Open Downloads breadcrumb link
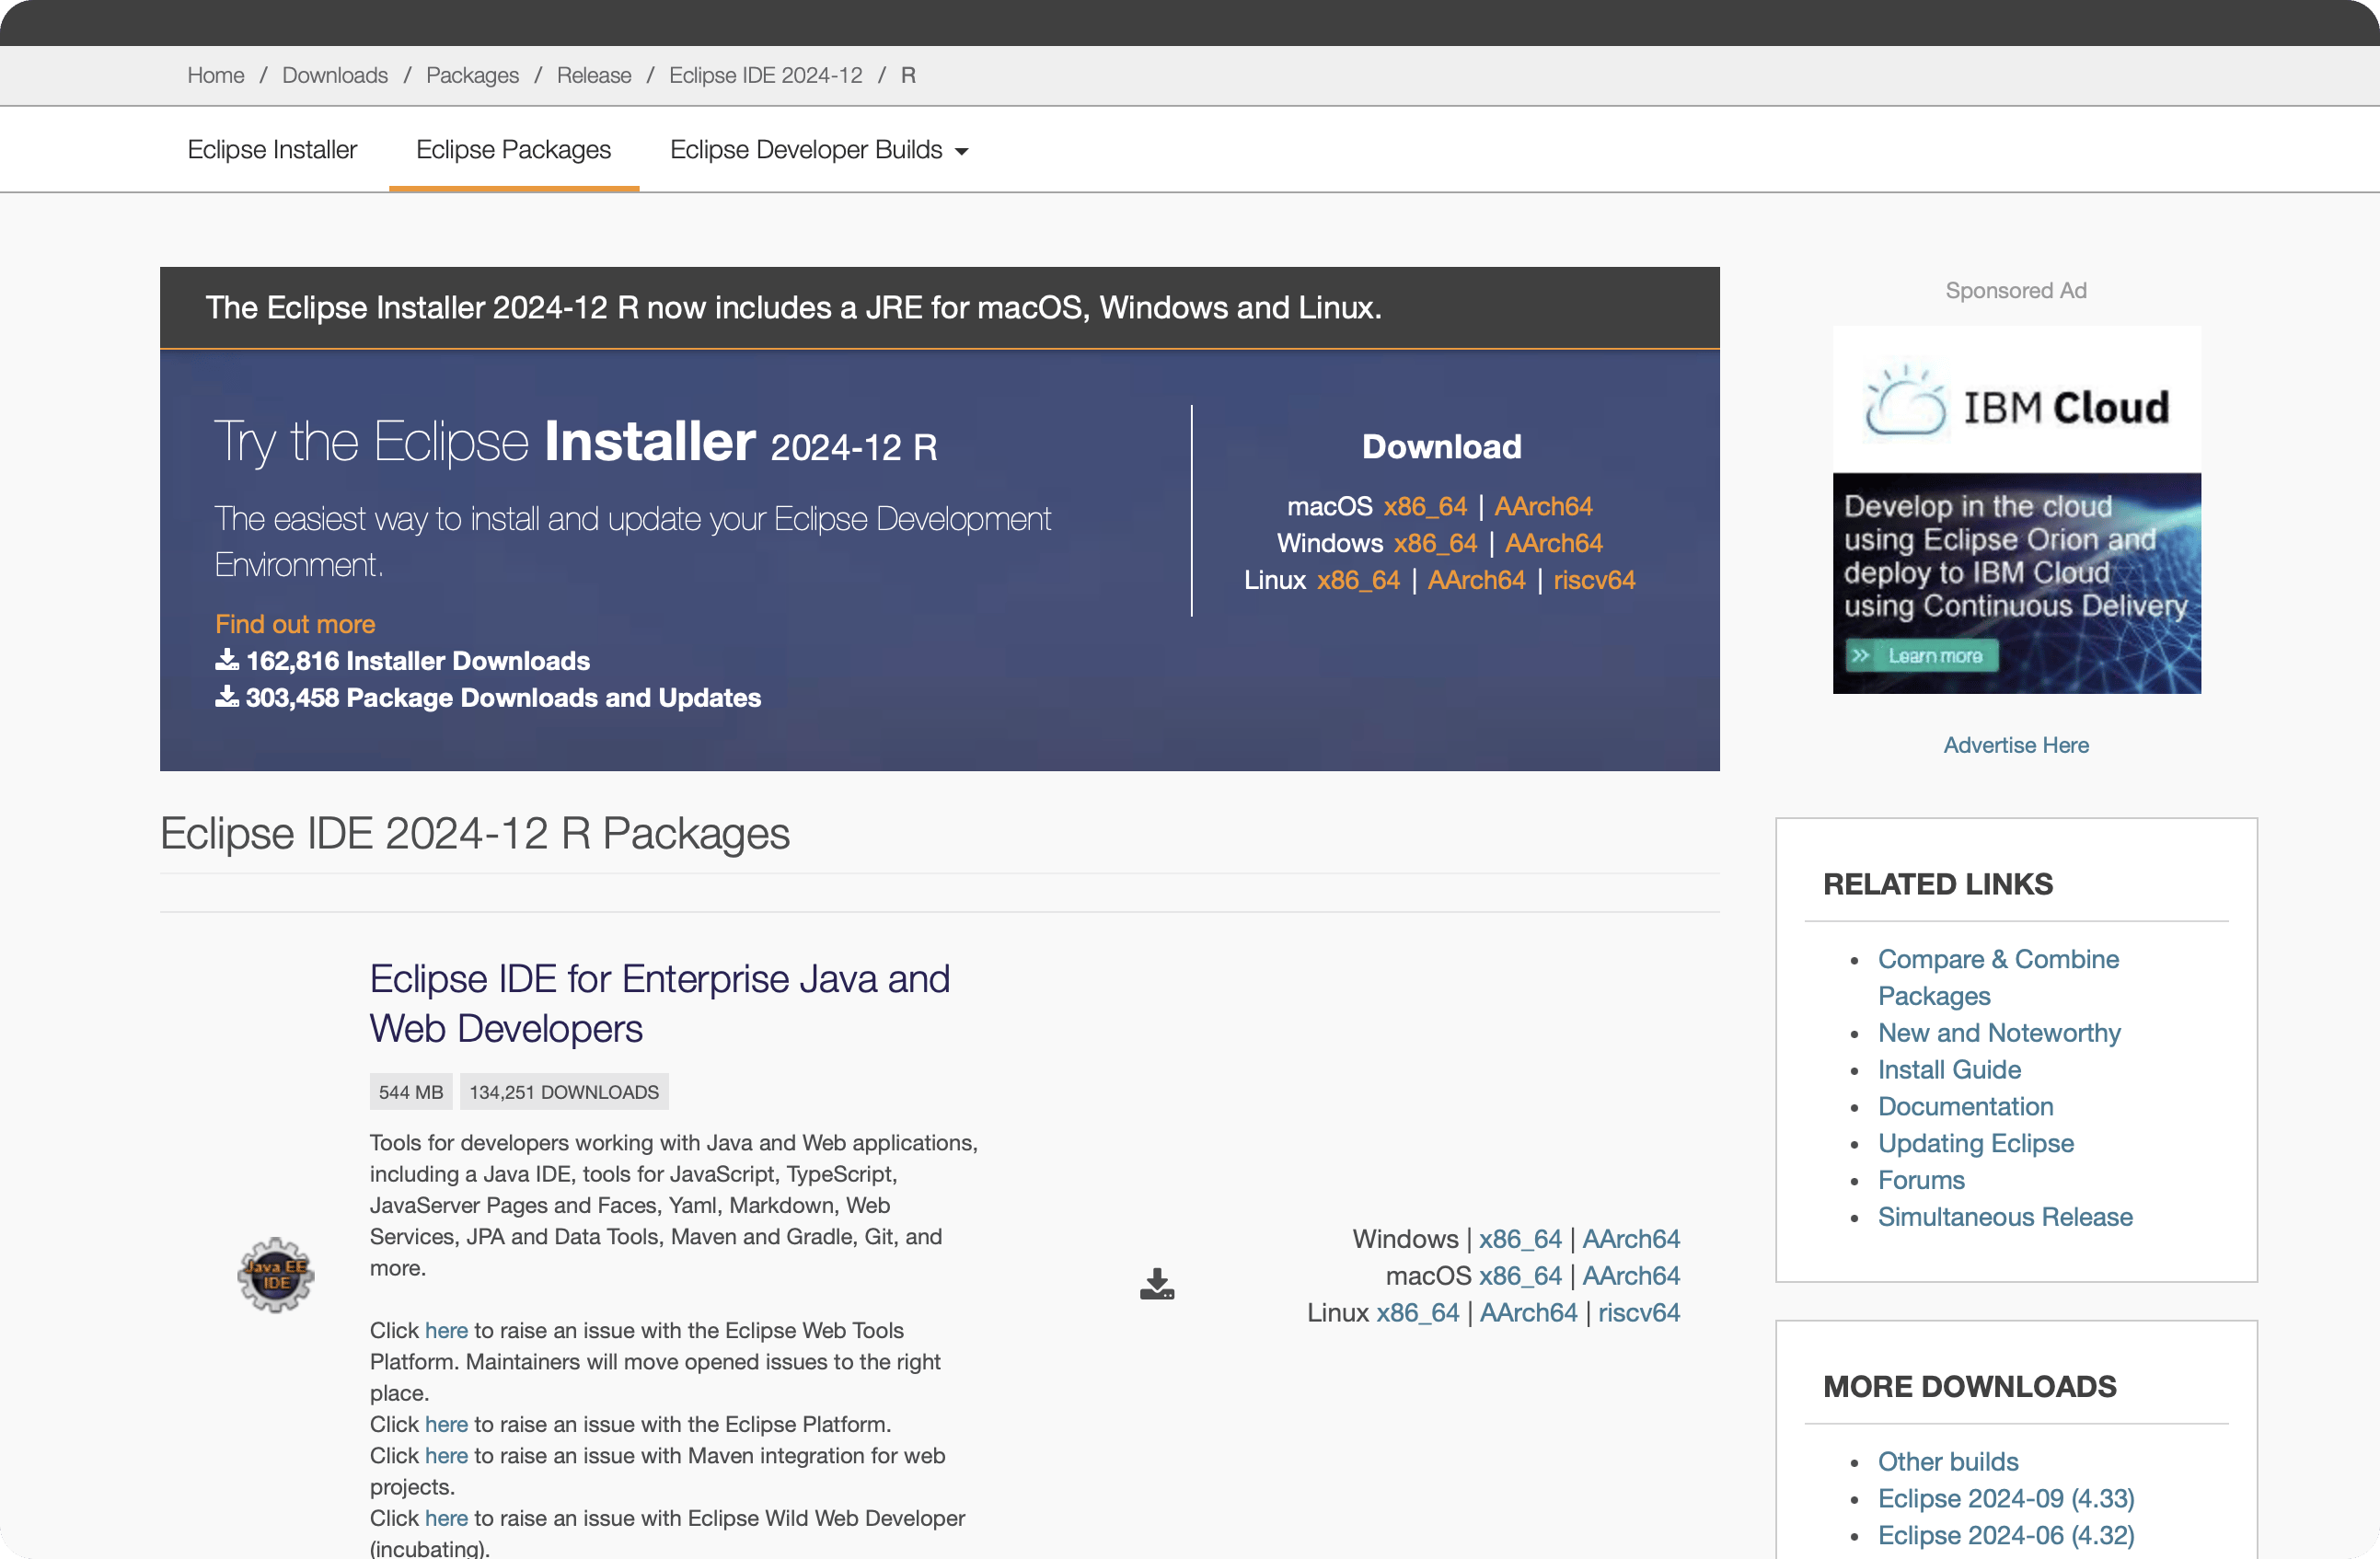 pos(335,76)
